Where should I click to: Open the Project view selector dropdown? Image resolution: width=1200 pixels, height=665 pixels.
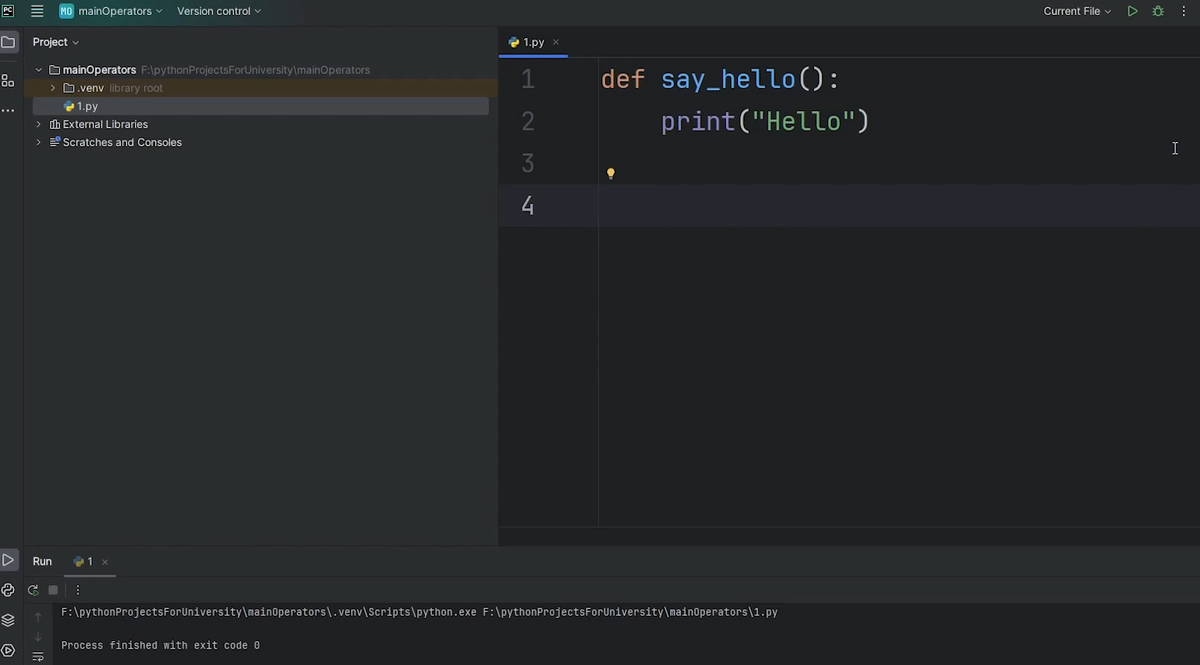pyautogui.click(x=55, y=42)
